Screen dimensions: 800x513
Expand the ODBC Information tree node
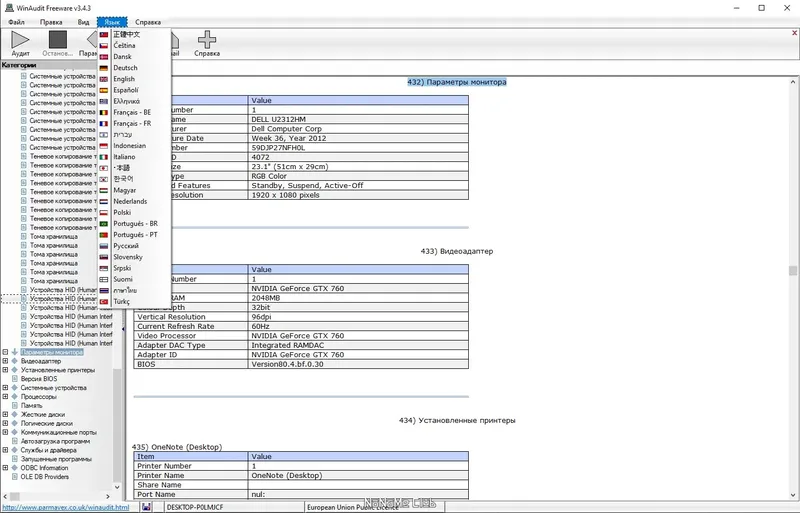(6, 468)
